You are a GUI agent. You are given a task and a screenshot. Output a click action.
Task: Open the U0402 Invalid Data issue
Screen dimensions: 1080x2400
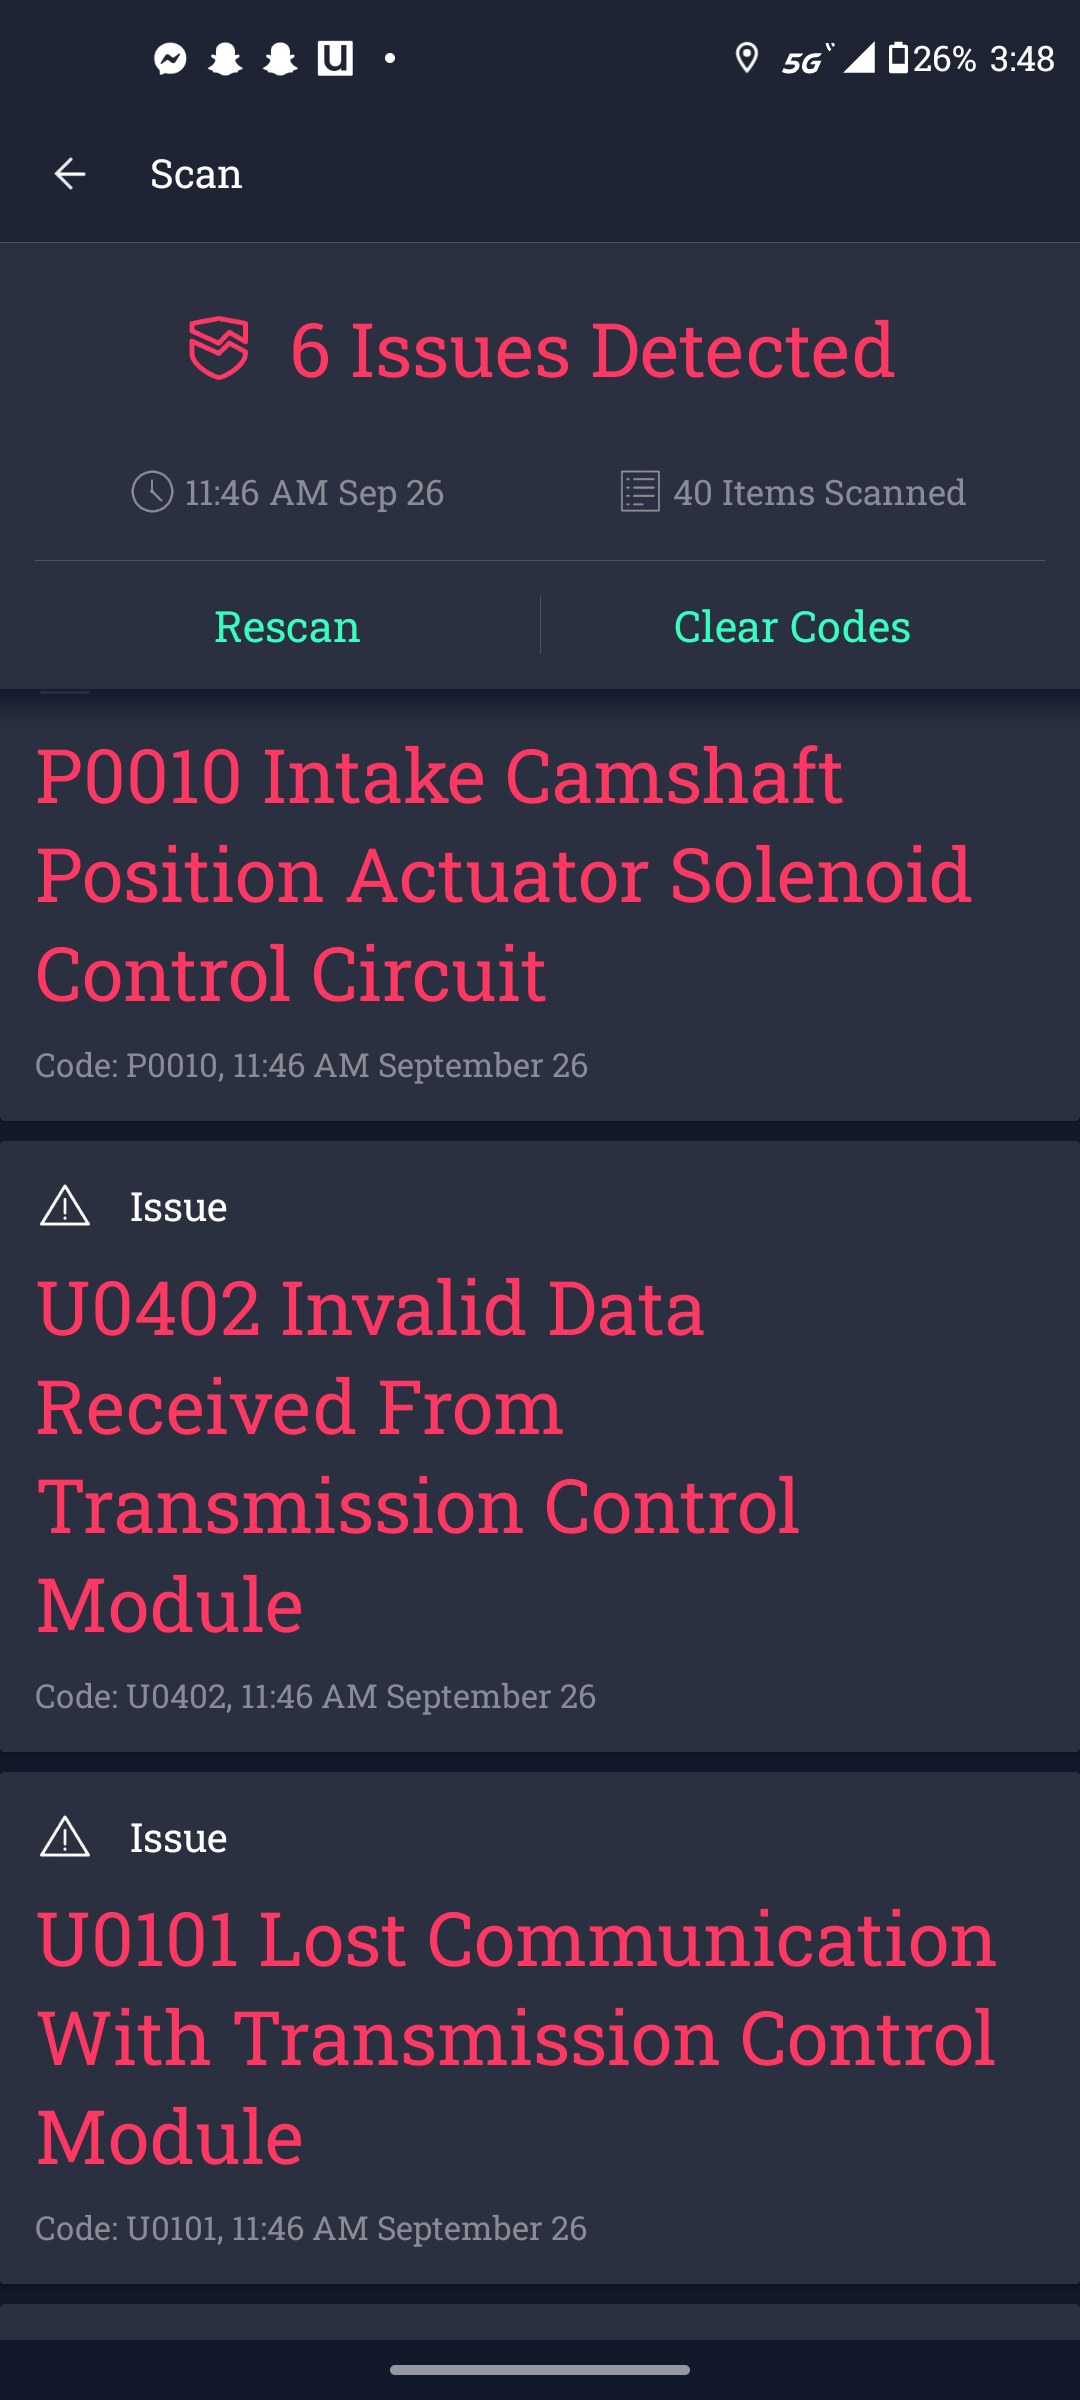[420, 1455]
